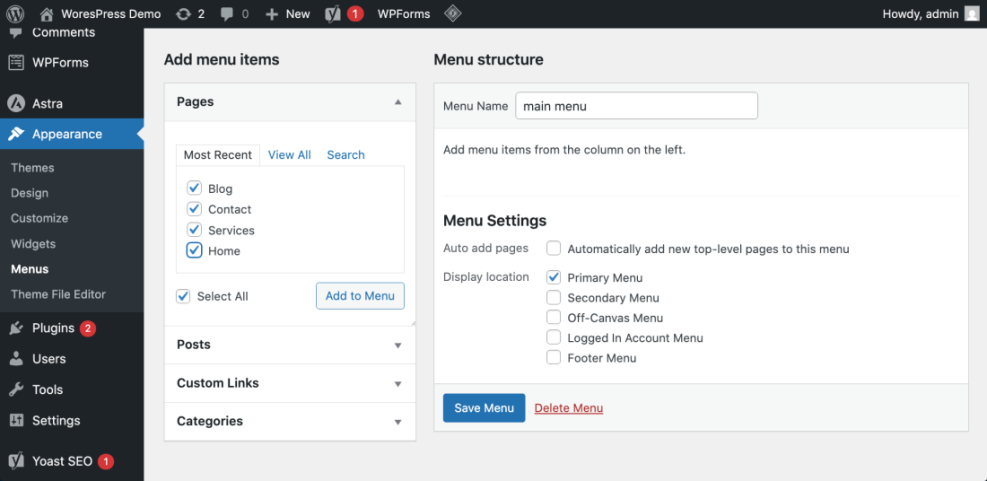Viewport: 987px width, 481px height.
Task: Open the comments bubble icon in admin bar
Action: [227, 14]
